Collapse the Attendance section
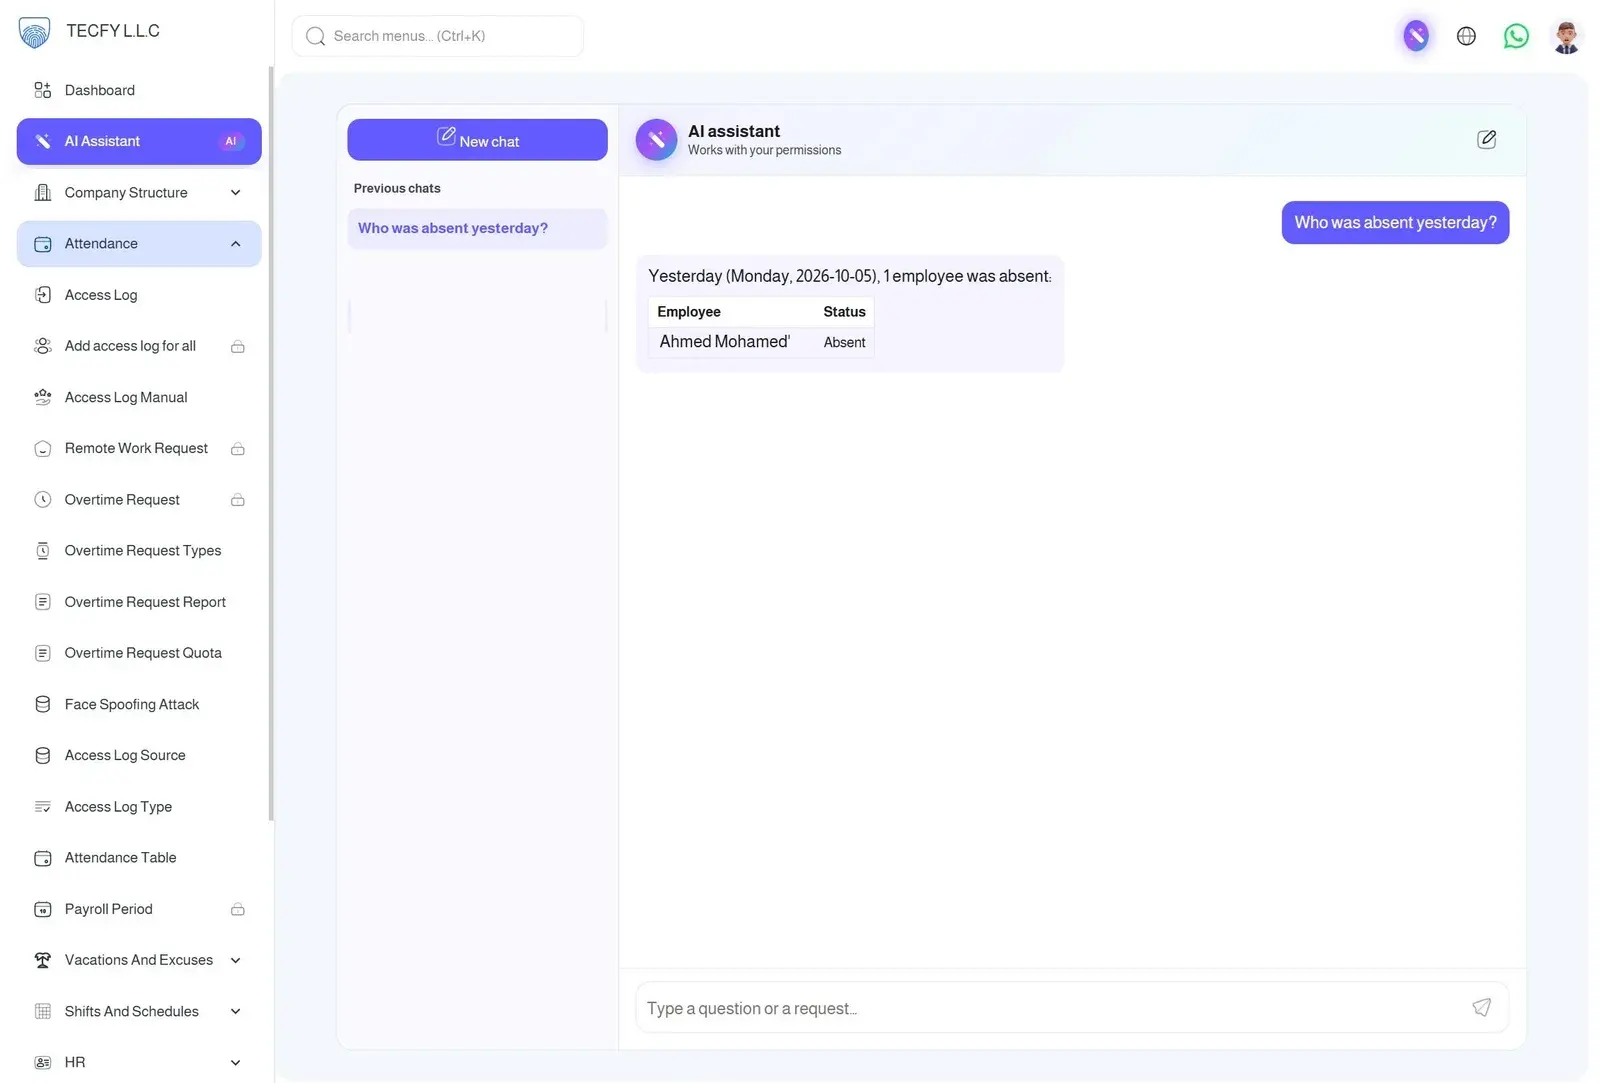This screenshot has height=1083, width=1600. tap(139, 244)
